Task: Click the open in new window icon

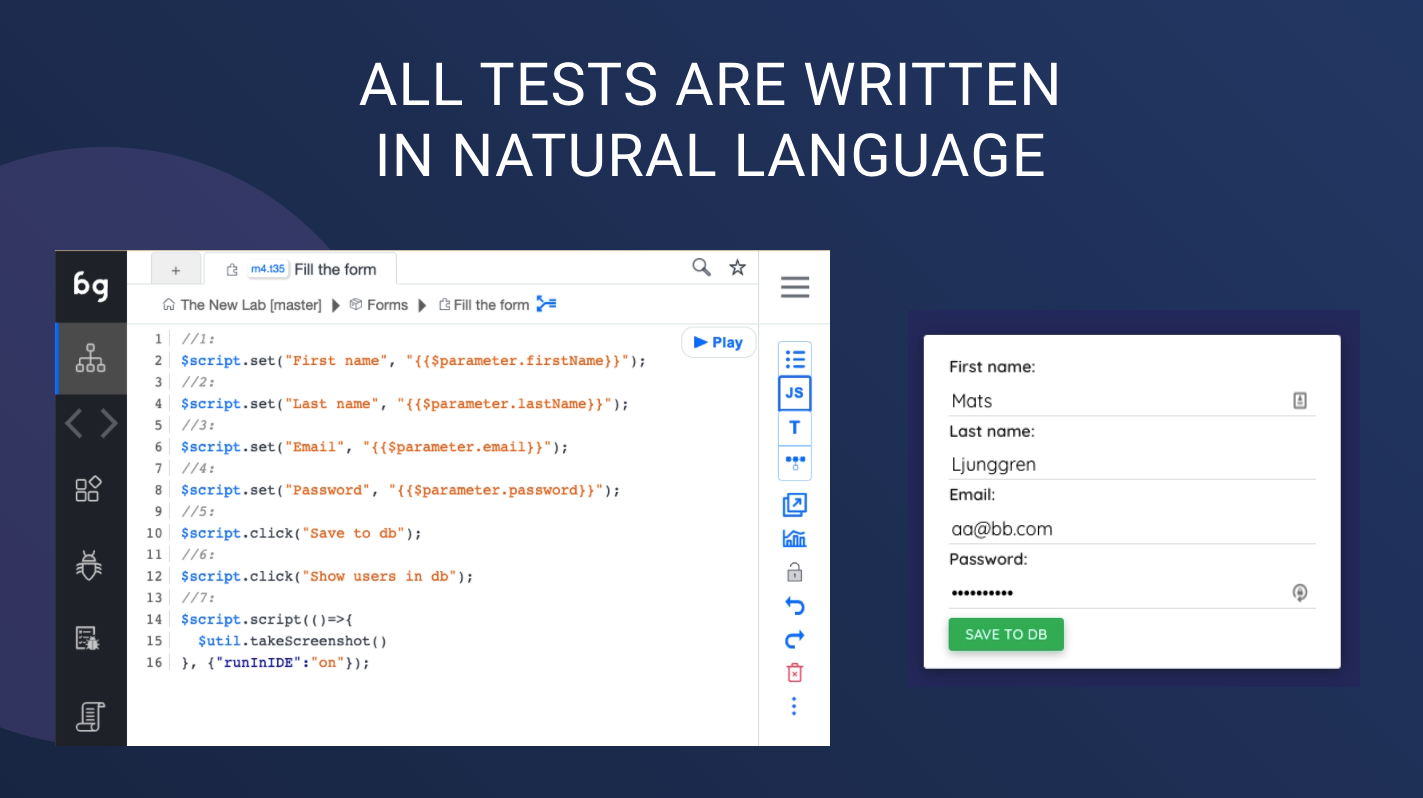Action: (795, 505)
